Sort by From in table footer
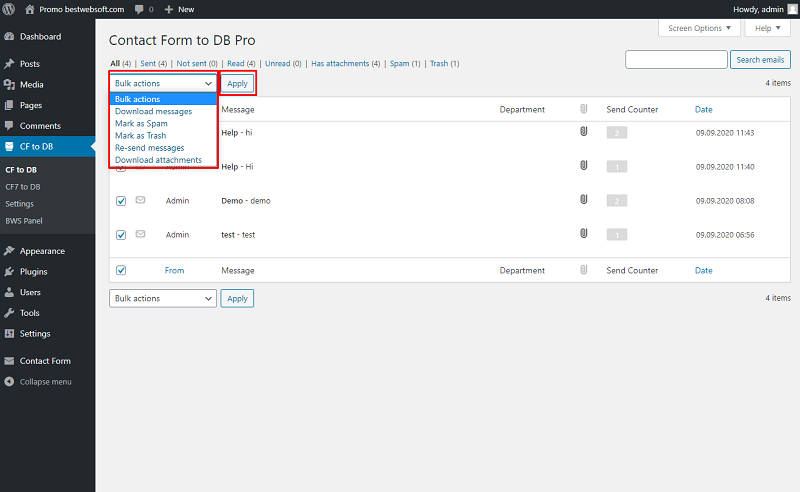Image resolution: width=800 pixels, height=492 pixels. pos(174,270)
